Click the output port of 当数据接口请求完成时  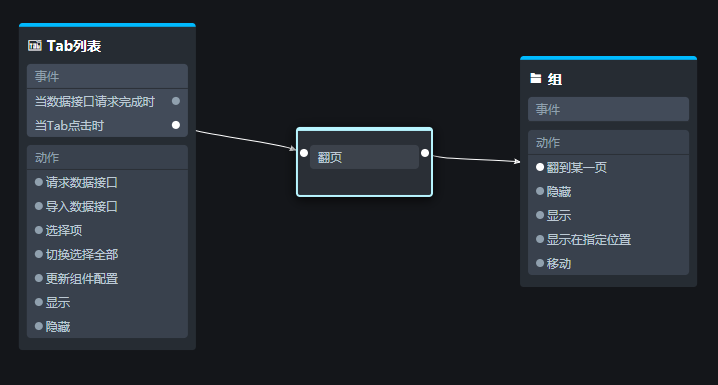click(176, 101)
